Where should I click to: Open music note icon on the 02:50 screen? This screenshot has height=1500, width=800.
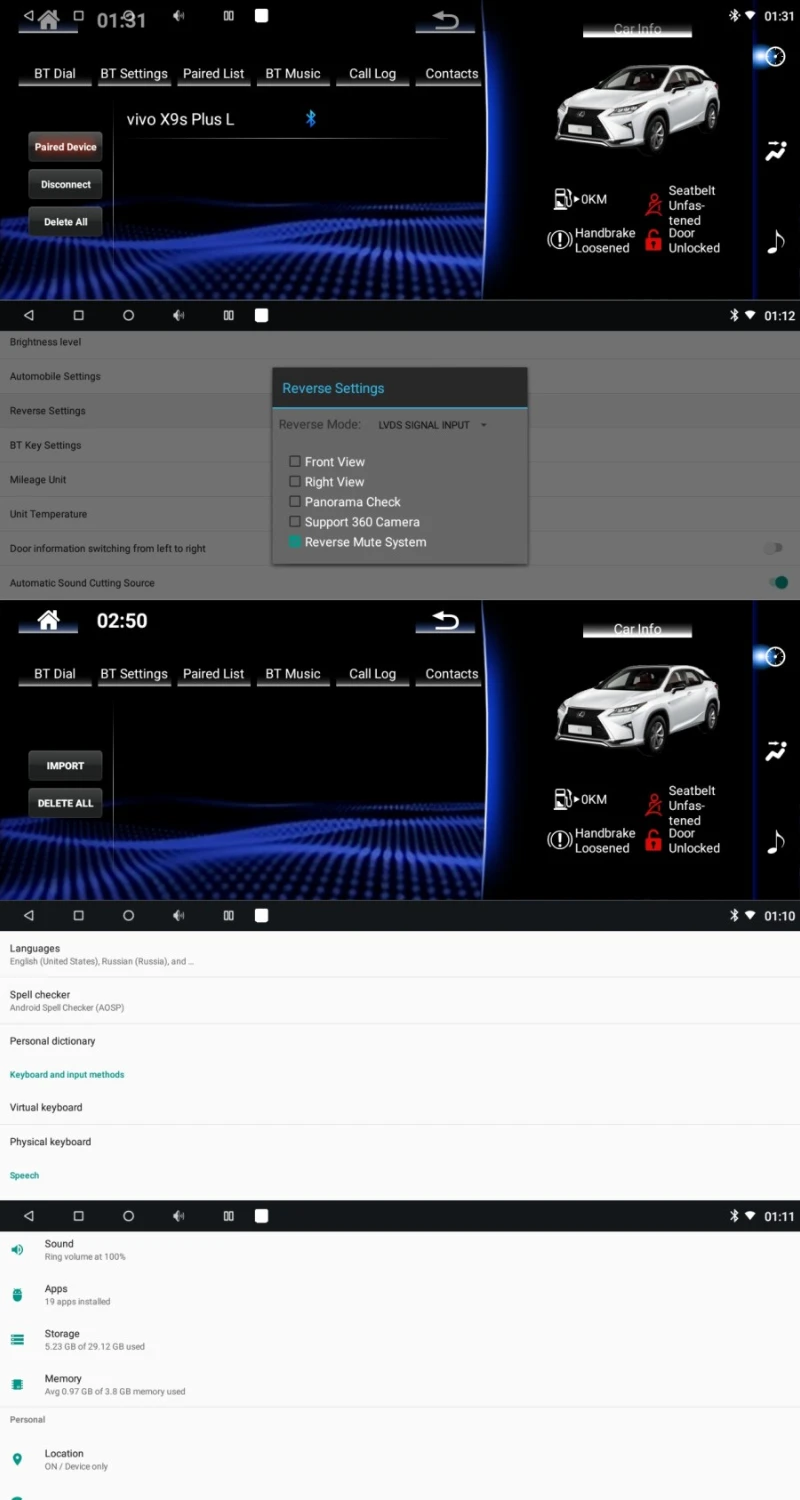(x=775, y=842)
